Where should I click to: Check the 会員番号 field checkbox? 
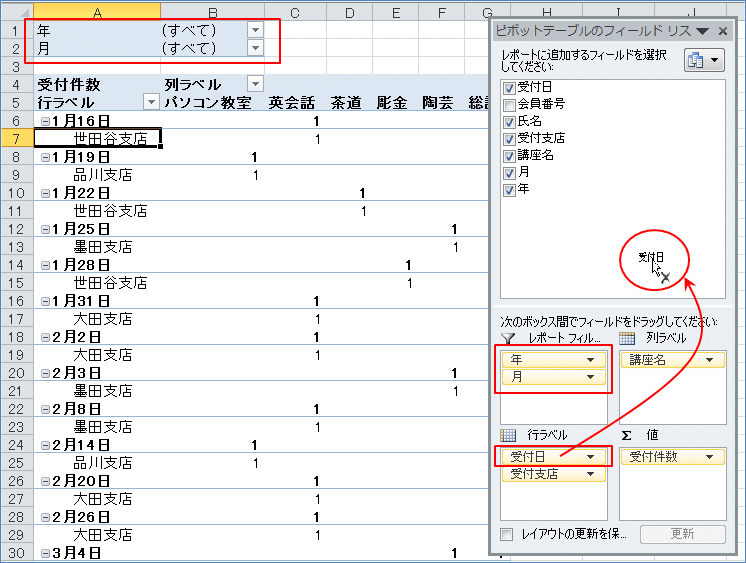click(509, 105)
